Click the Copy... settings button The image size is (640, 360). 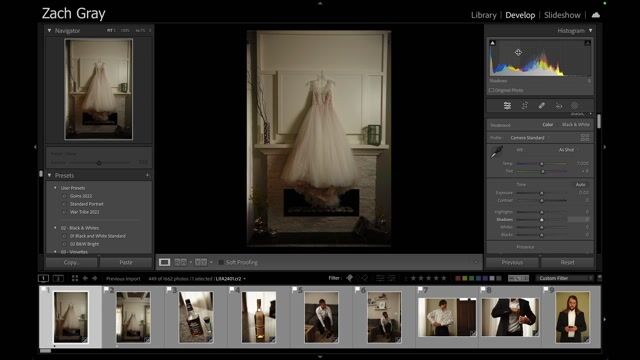[x=71, y=262]
